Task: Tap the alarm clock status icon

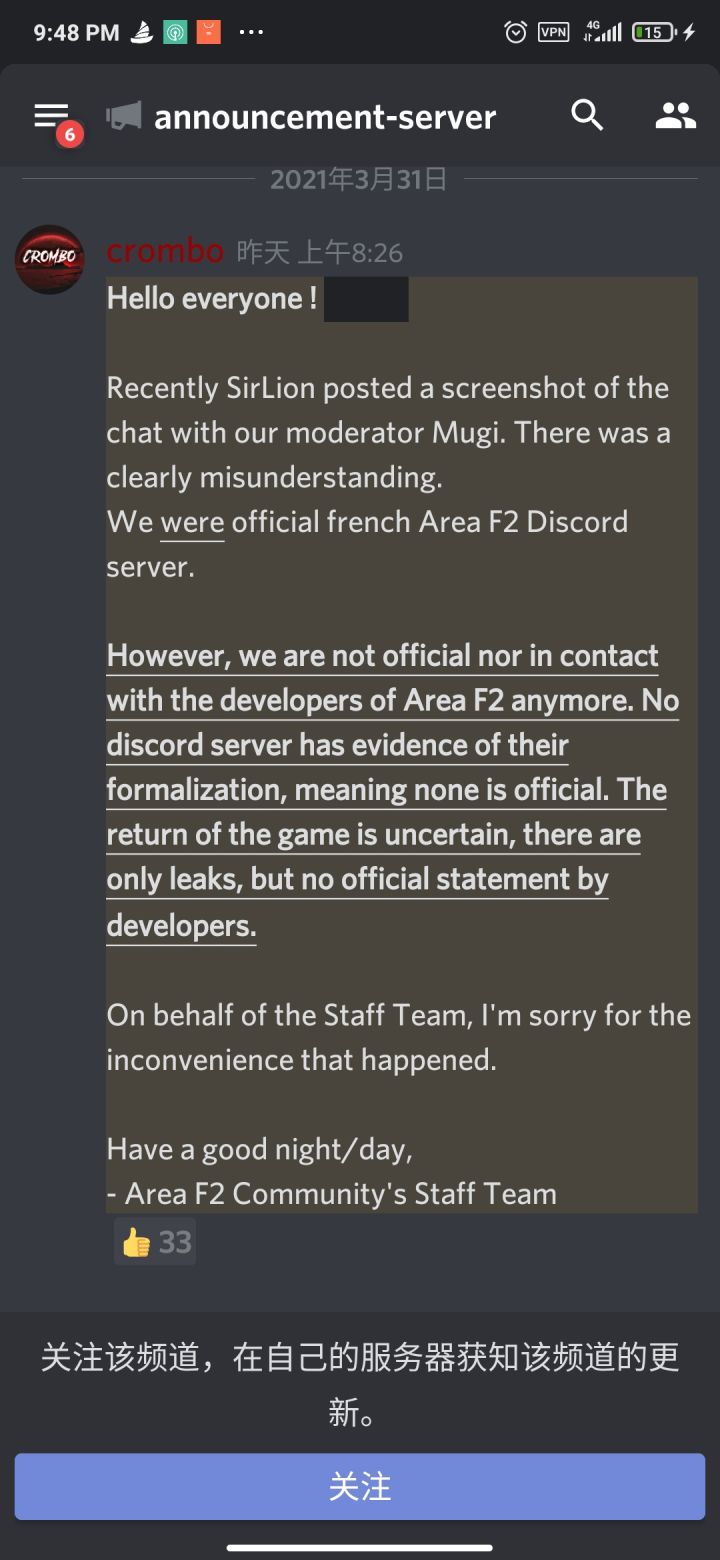Action: point(515,32)
